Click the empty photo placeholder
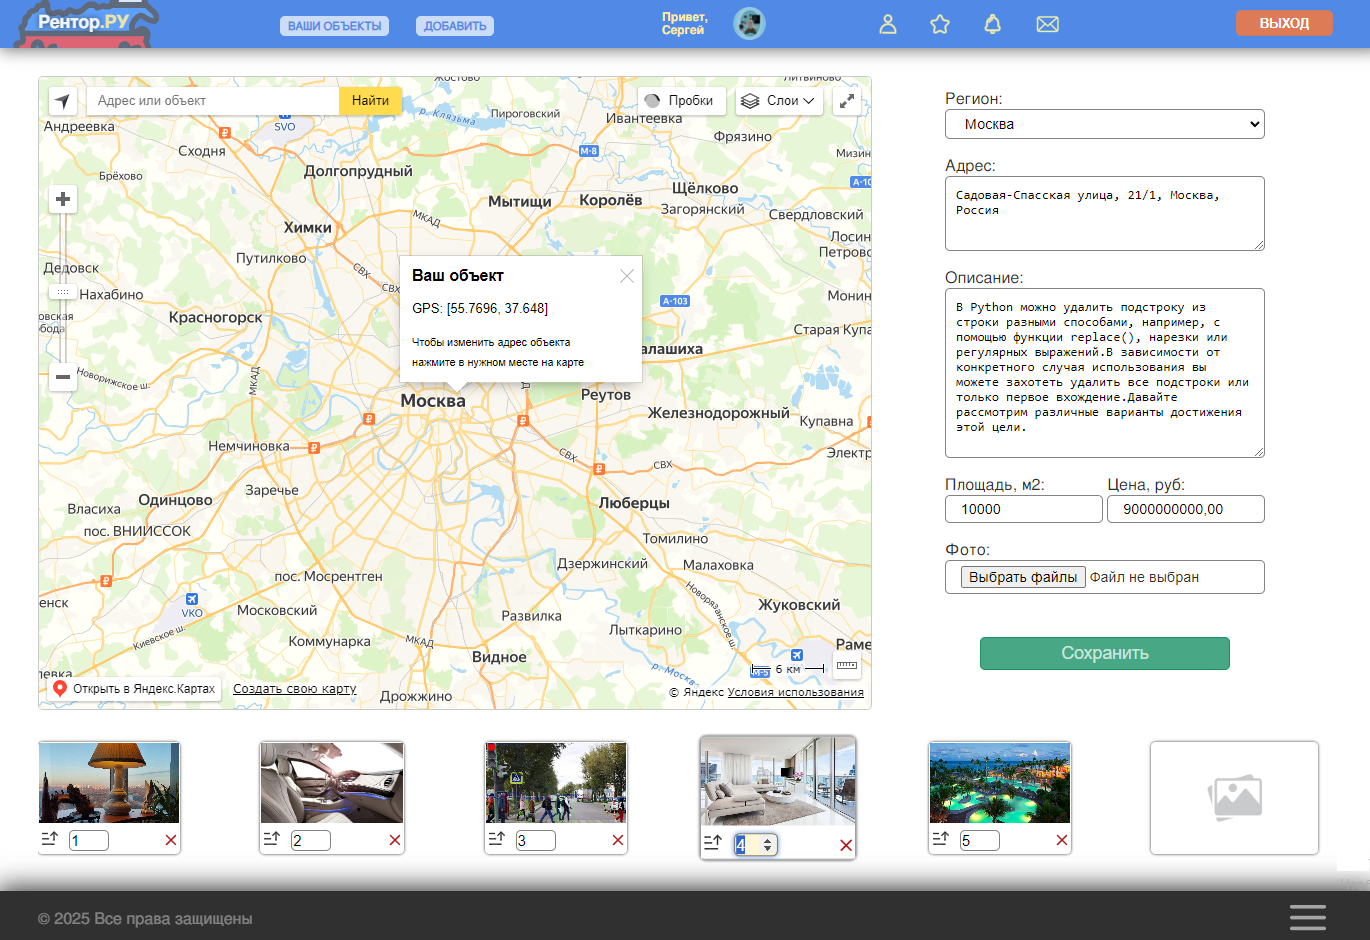 tap(1234, 798)
